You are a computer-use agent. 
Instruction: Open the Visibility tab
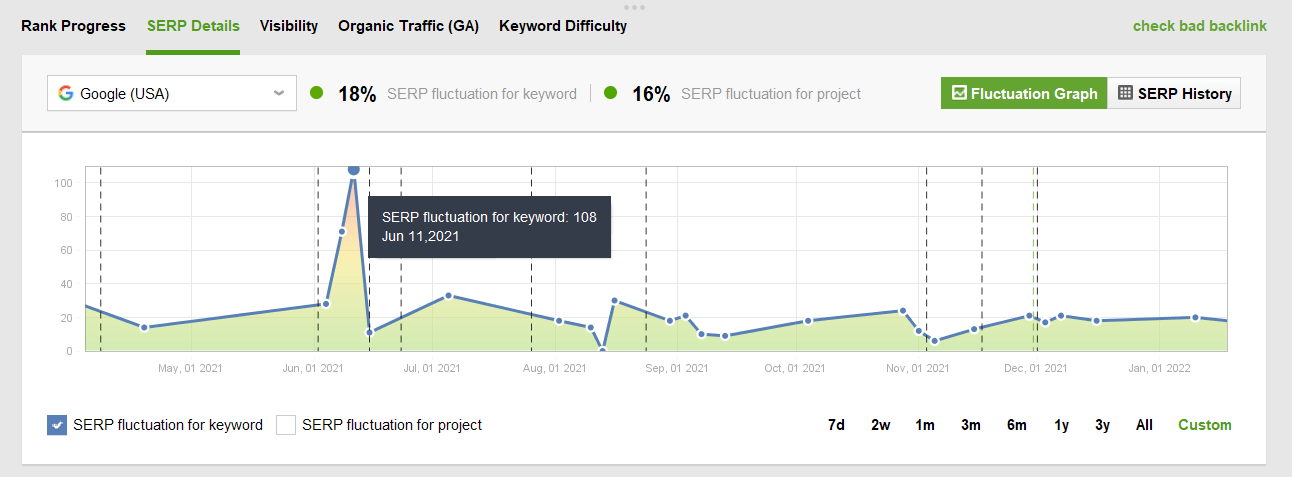click(x=289, y=26)
